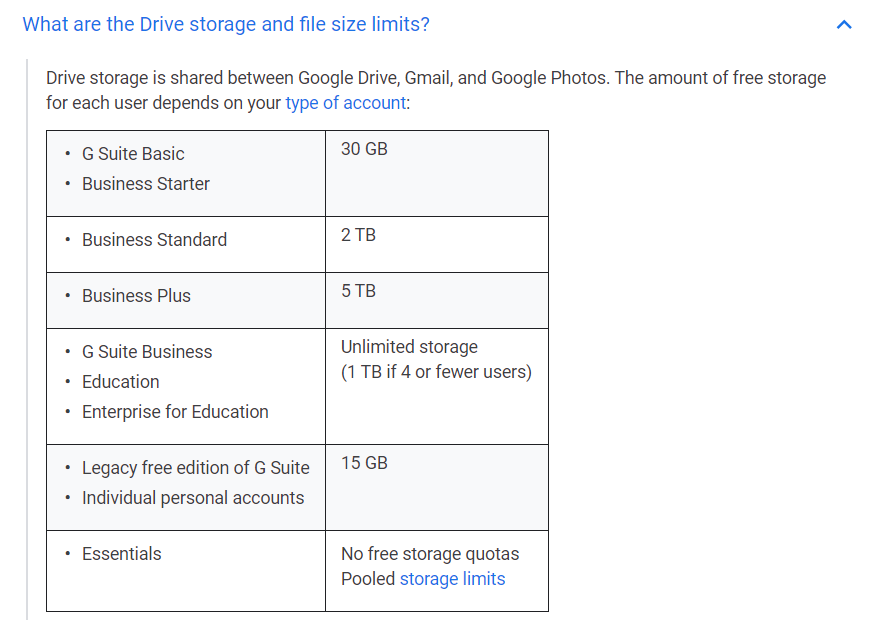Click 'No free storage quotas' text

coord(430,554)
